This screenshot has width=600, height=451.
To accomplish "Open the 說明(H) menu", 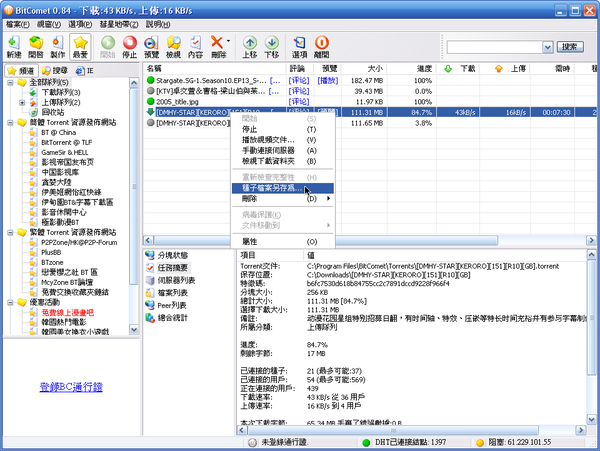I will click(158, 24).
